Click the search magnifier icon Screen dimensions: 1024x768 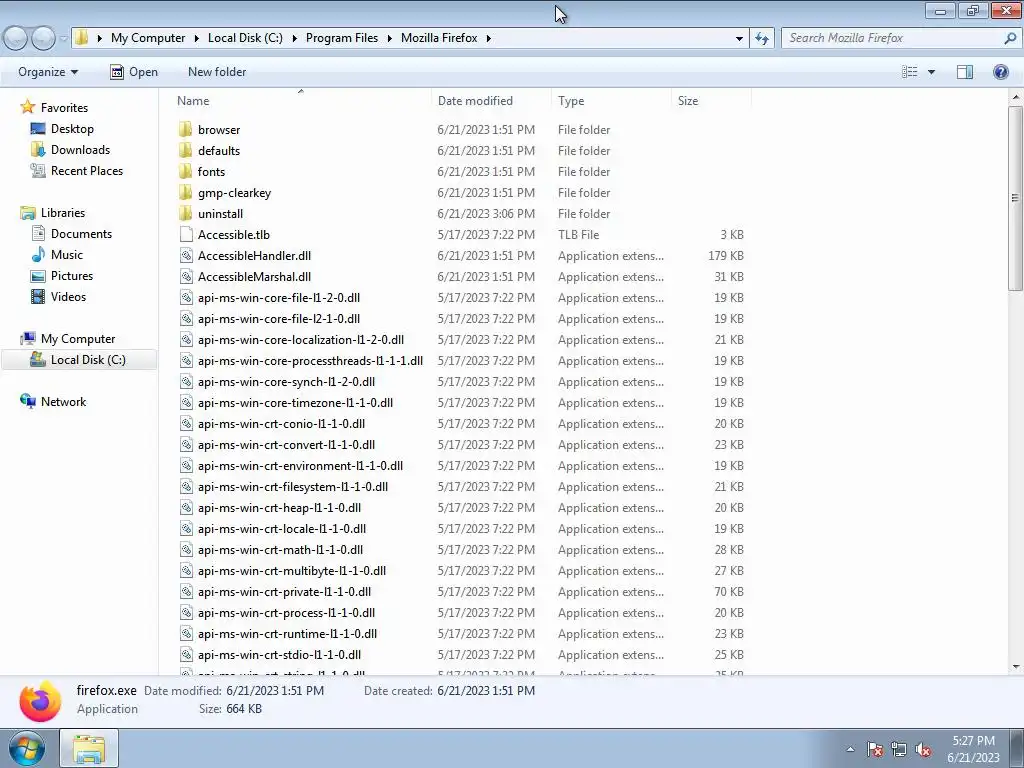[1010, 38]
